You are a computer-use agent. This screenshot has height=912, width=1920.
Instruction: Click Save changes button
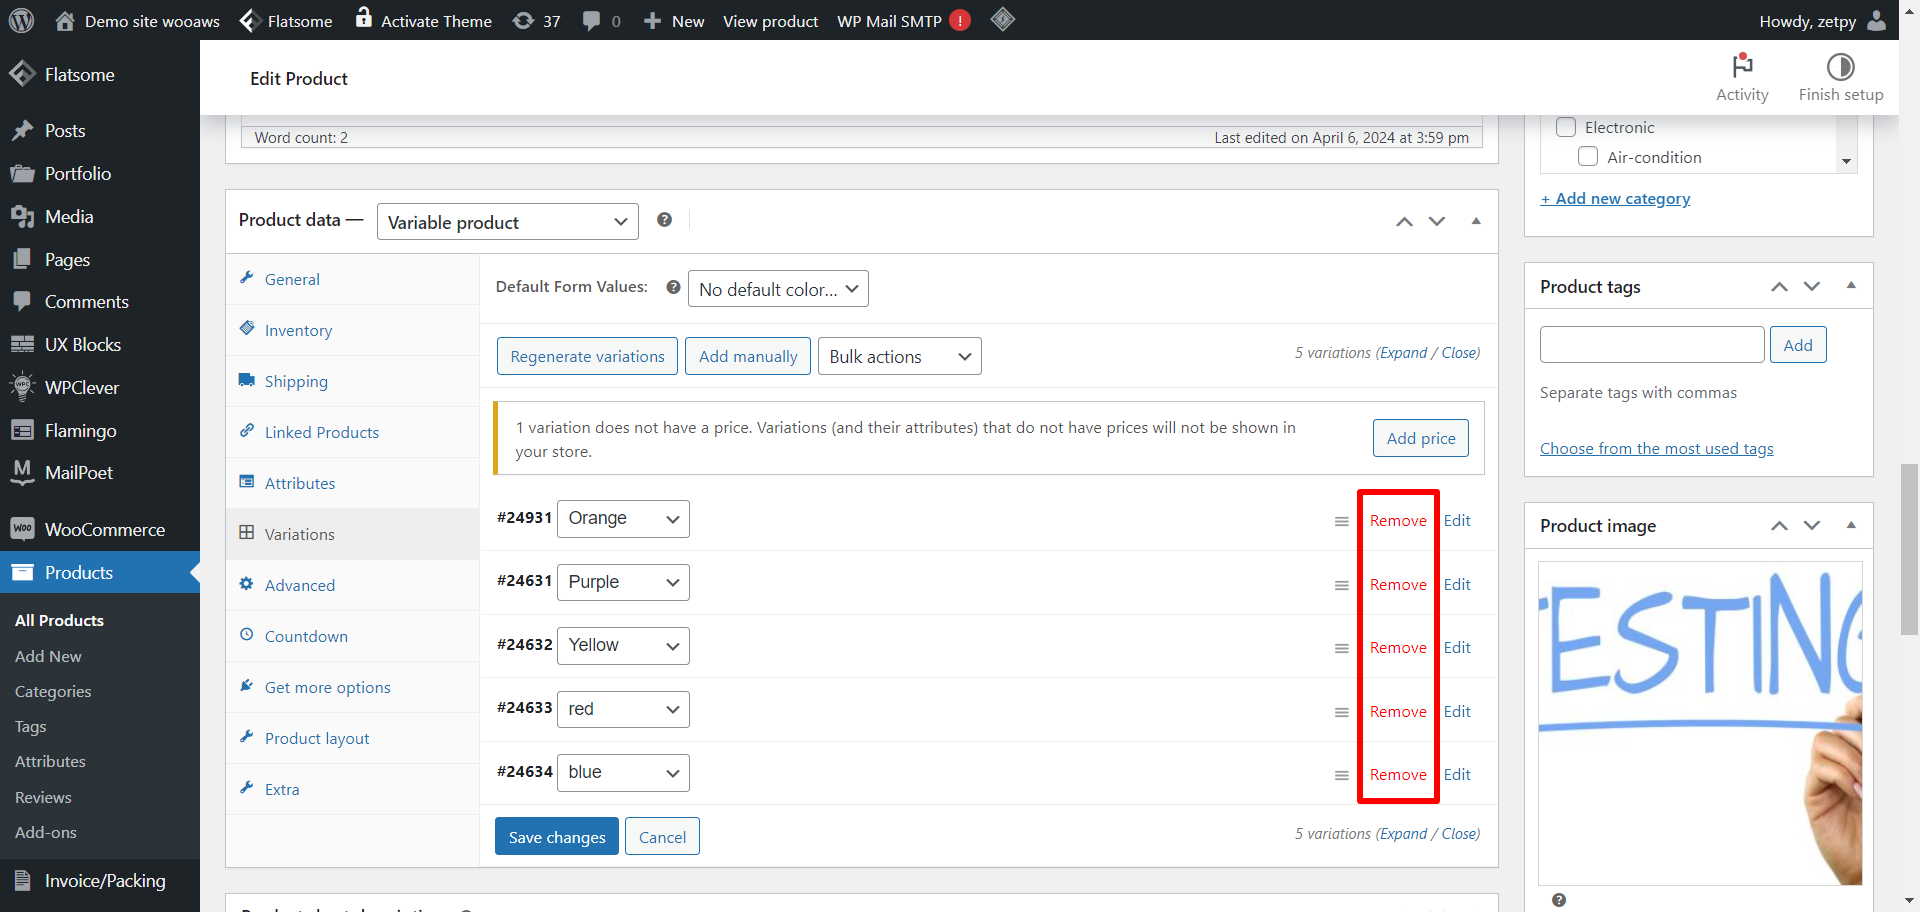point(557,837)
